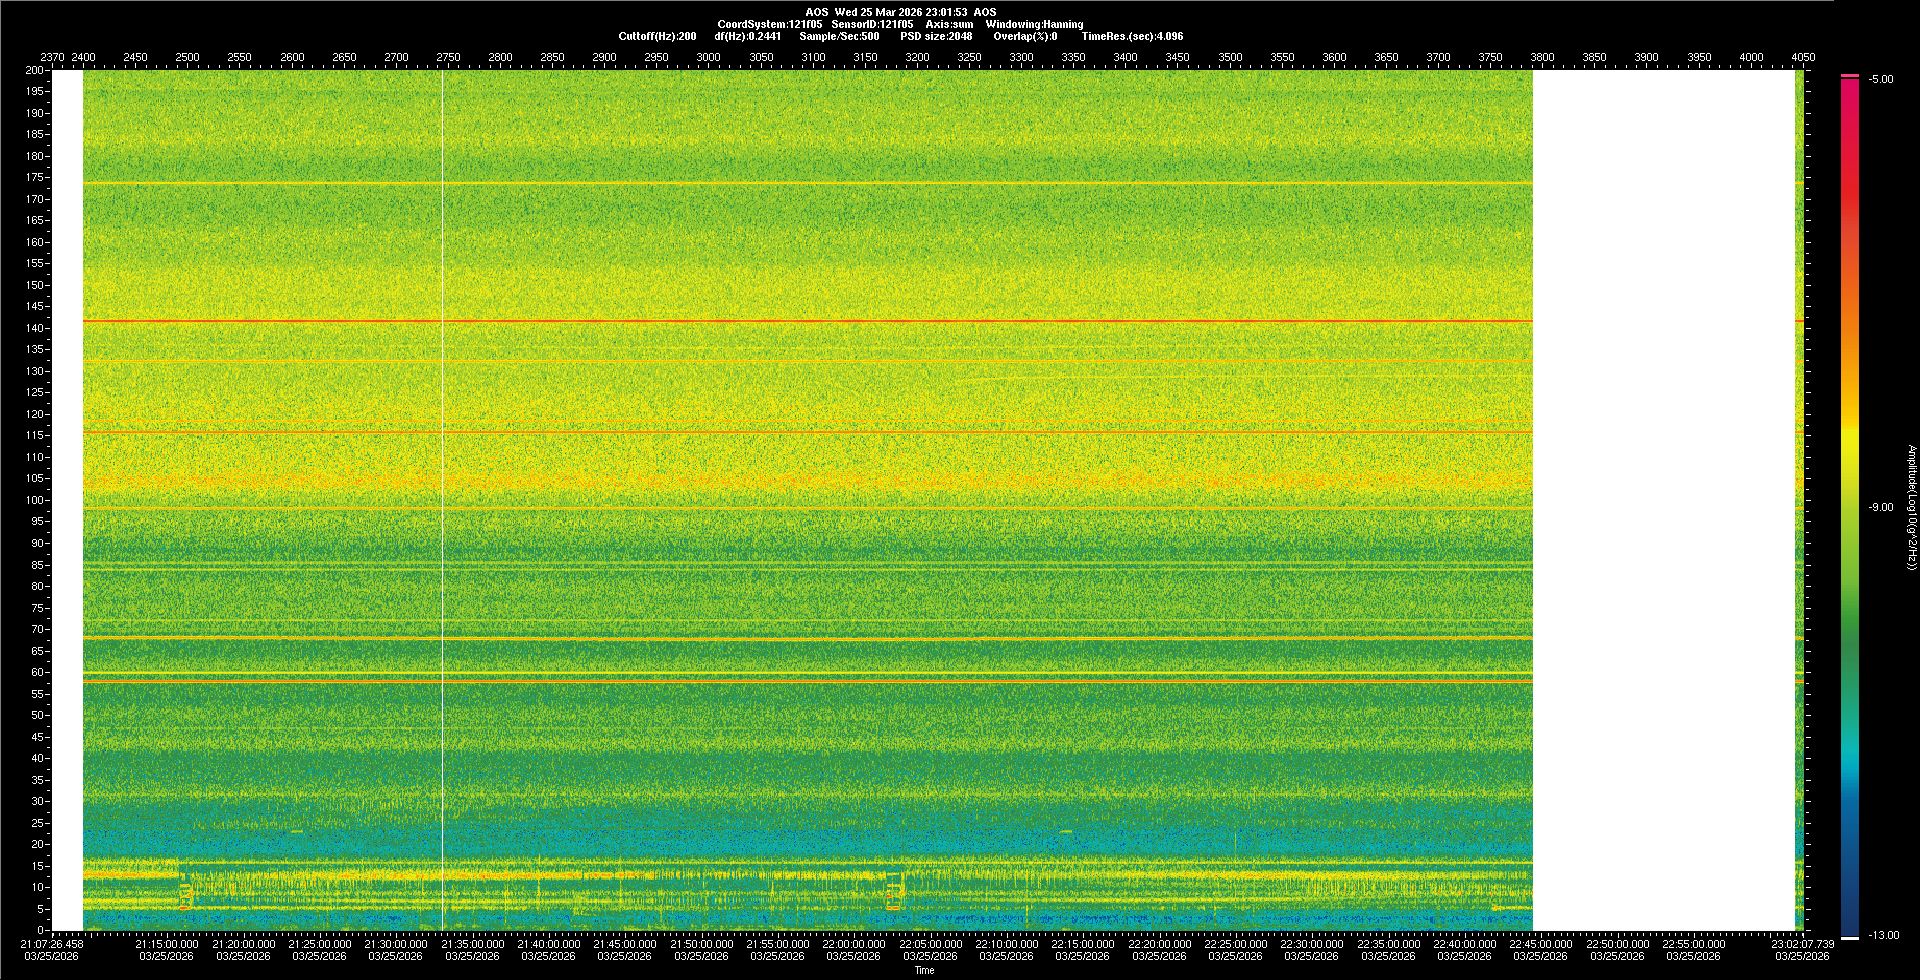Click the red 142 Hz spectral line

[800, 321]
